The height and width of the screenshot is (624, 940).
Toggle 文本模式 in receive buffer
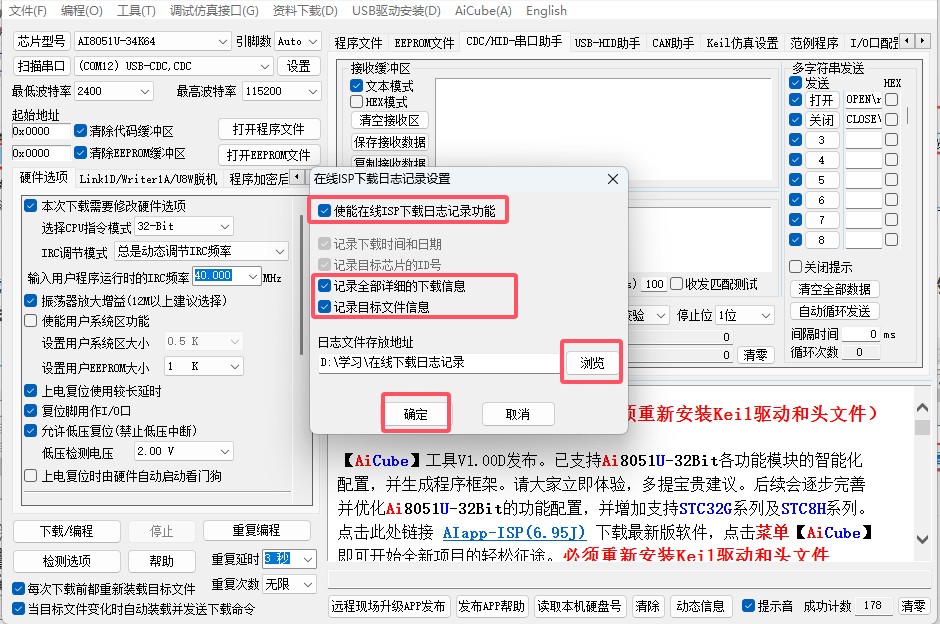pyautogui.click(x=357, y=86)
